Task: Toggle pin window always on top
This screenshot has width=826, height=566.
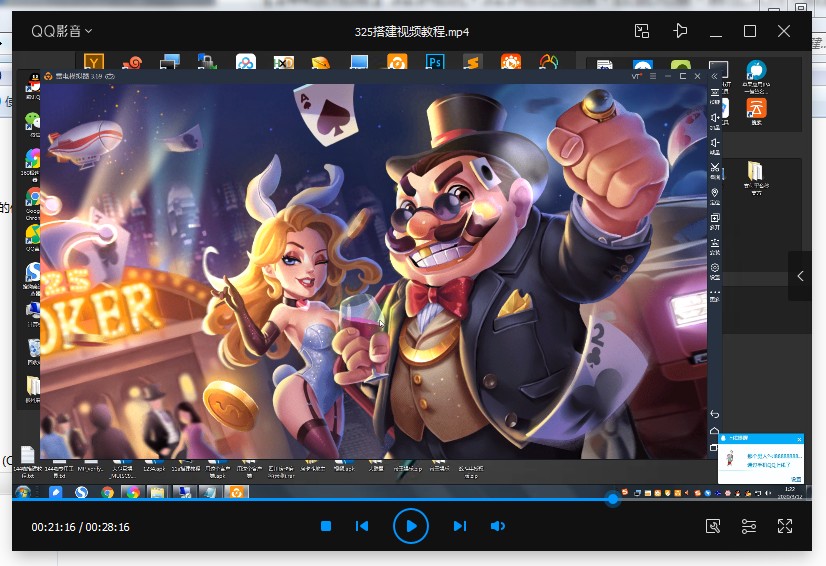Action: (681, 31)
